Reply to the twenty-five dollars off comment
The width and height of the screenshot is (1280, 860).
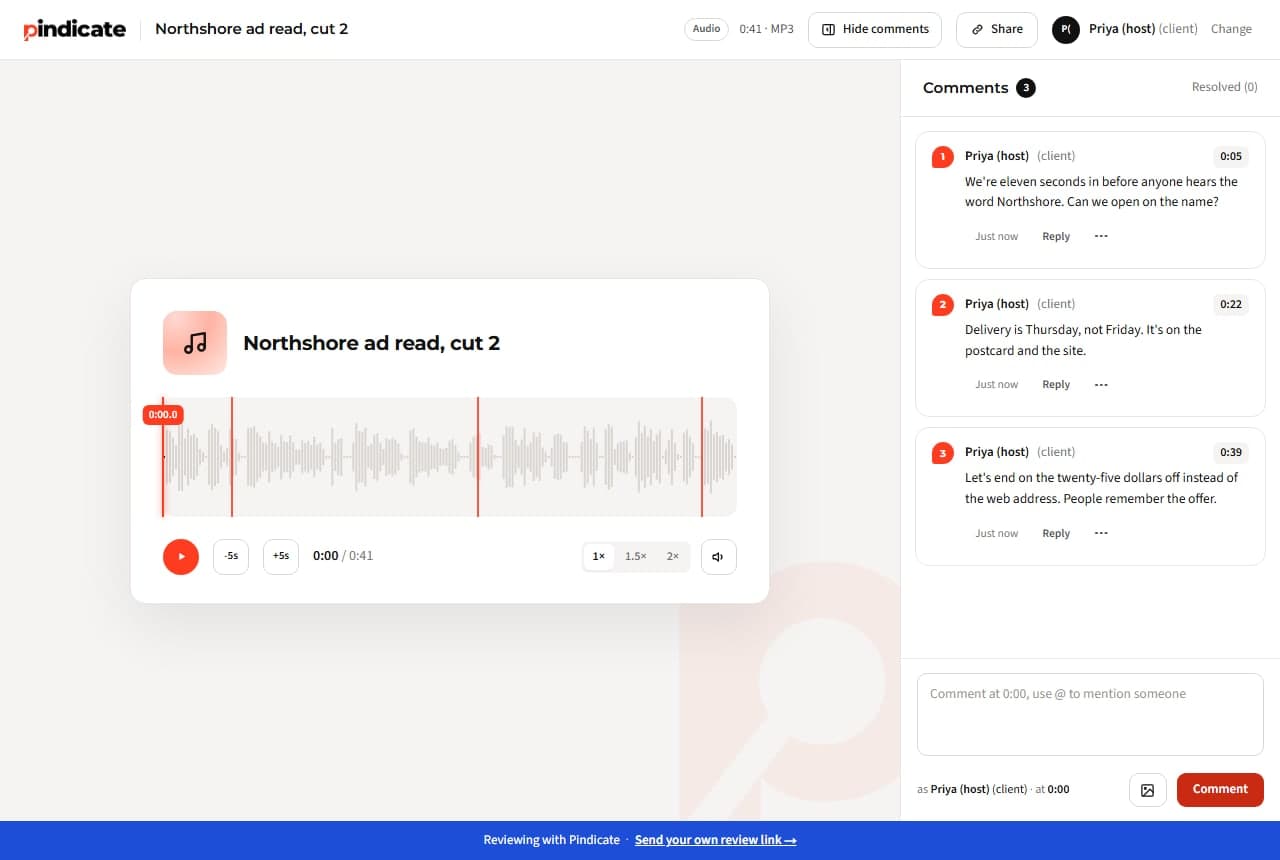[x=1056, y=533]
